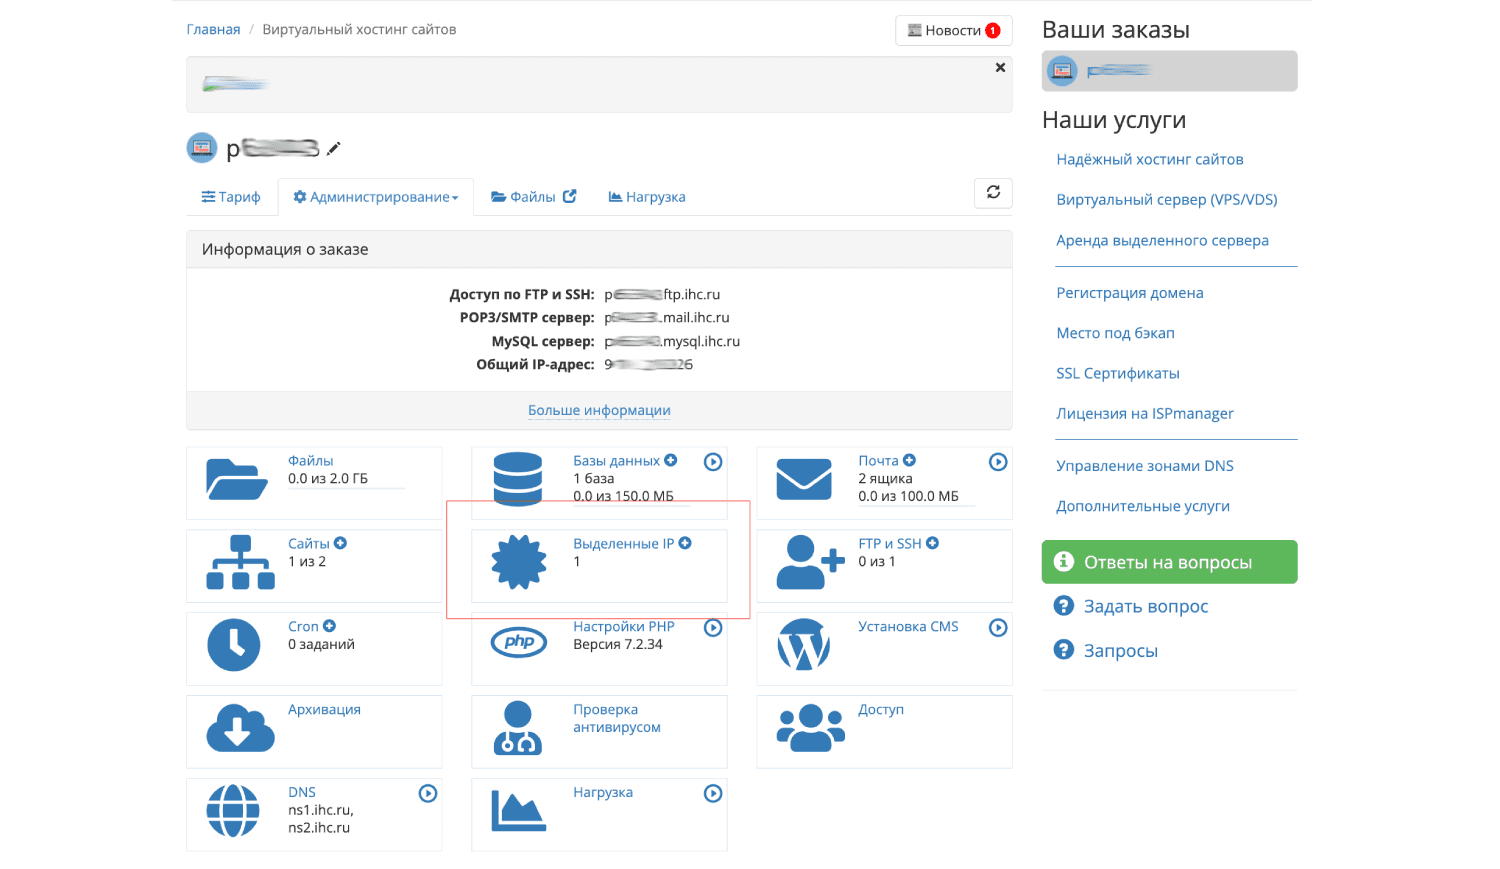Click the cloud download archive icon
Viewport: 1500px width, 869px height.
tap(240, 728)
